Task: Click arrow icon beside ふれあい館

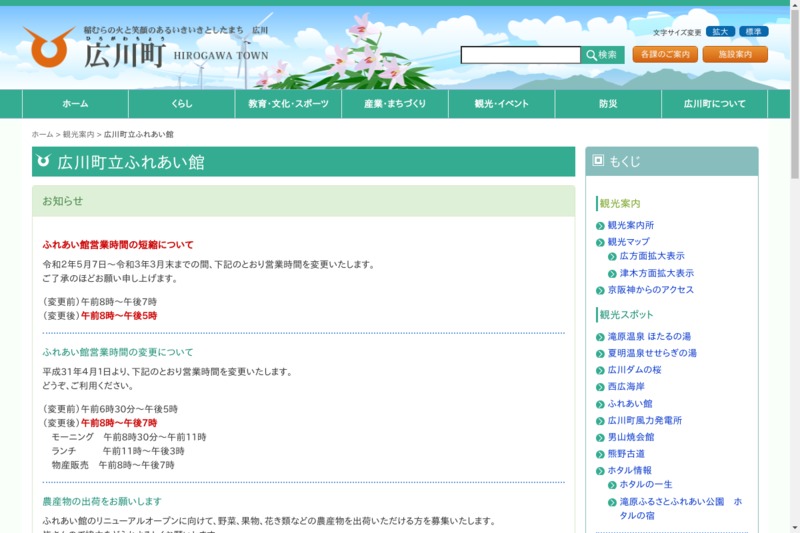Action: (600, 404)
